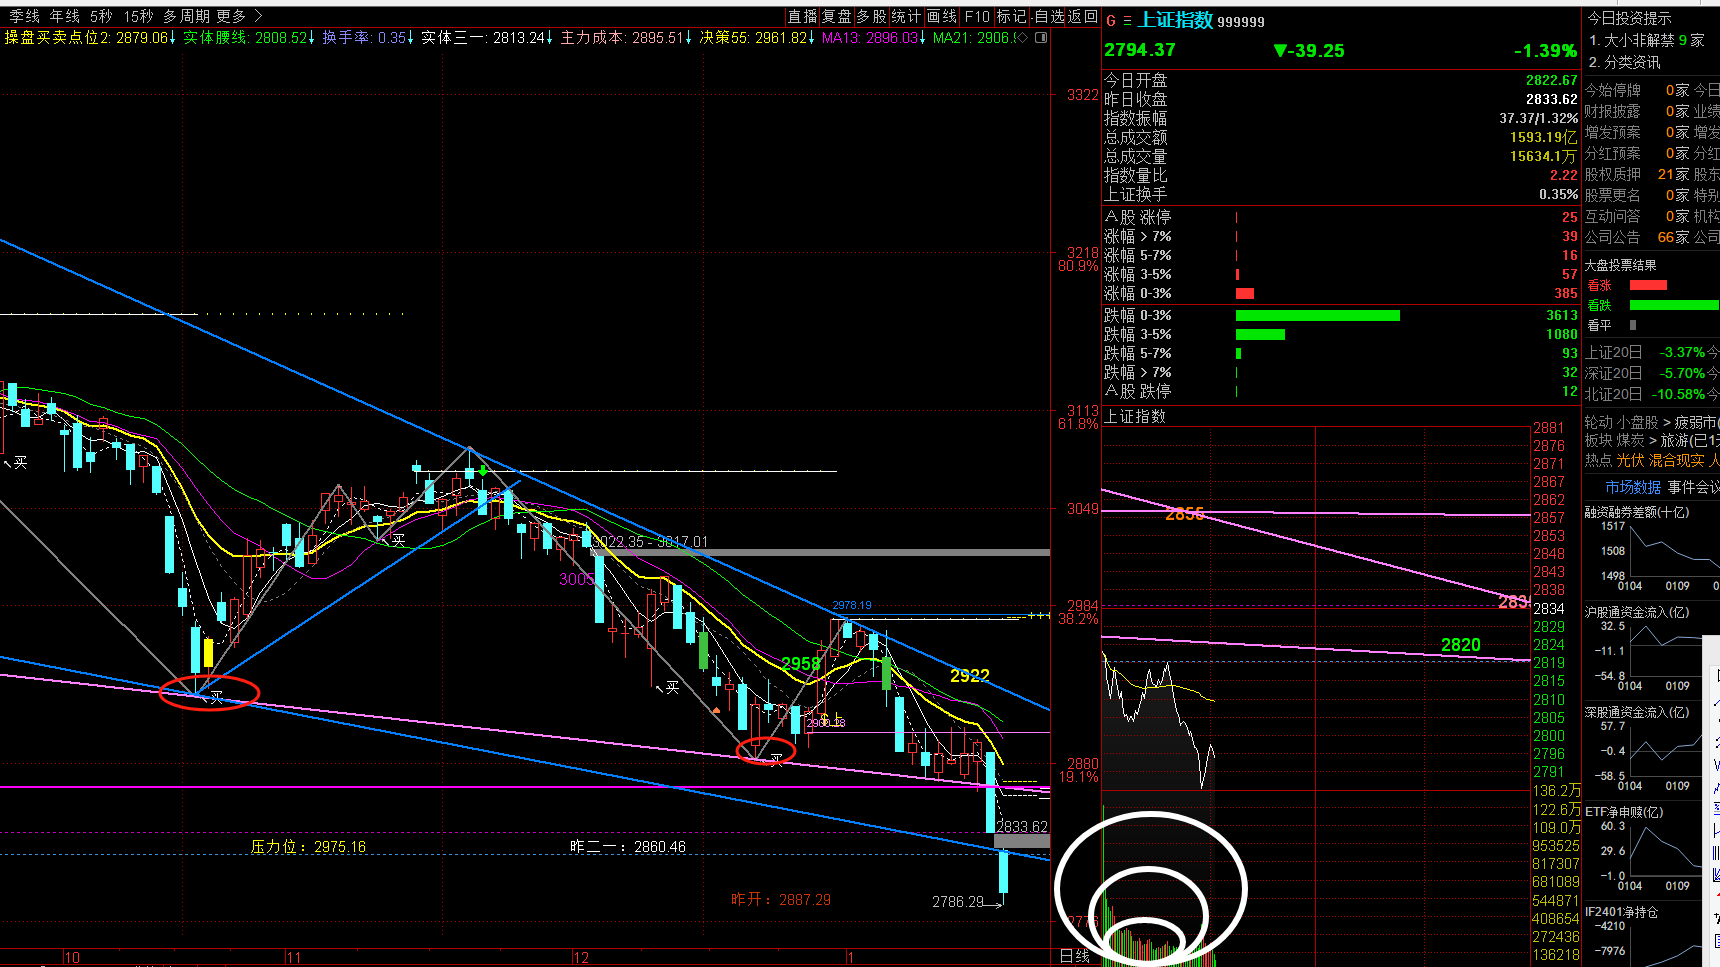Viewport: 1720px width, 967px height.
Task: Click 财报披露 entry
Action: [1636, 111]
